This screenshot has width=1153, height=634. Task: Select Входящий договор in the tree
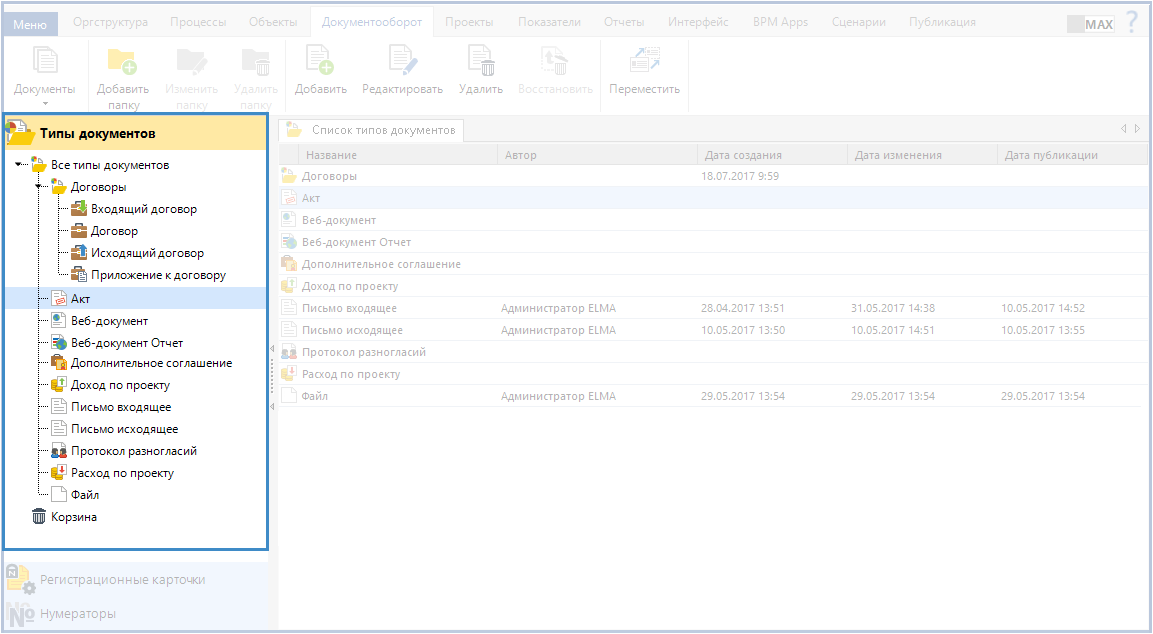pyautogui.click(x=143, y=209)
